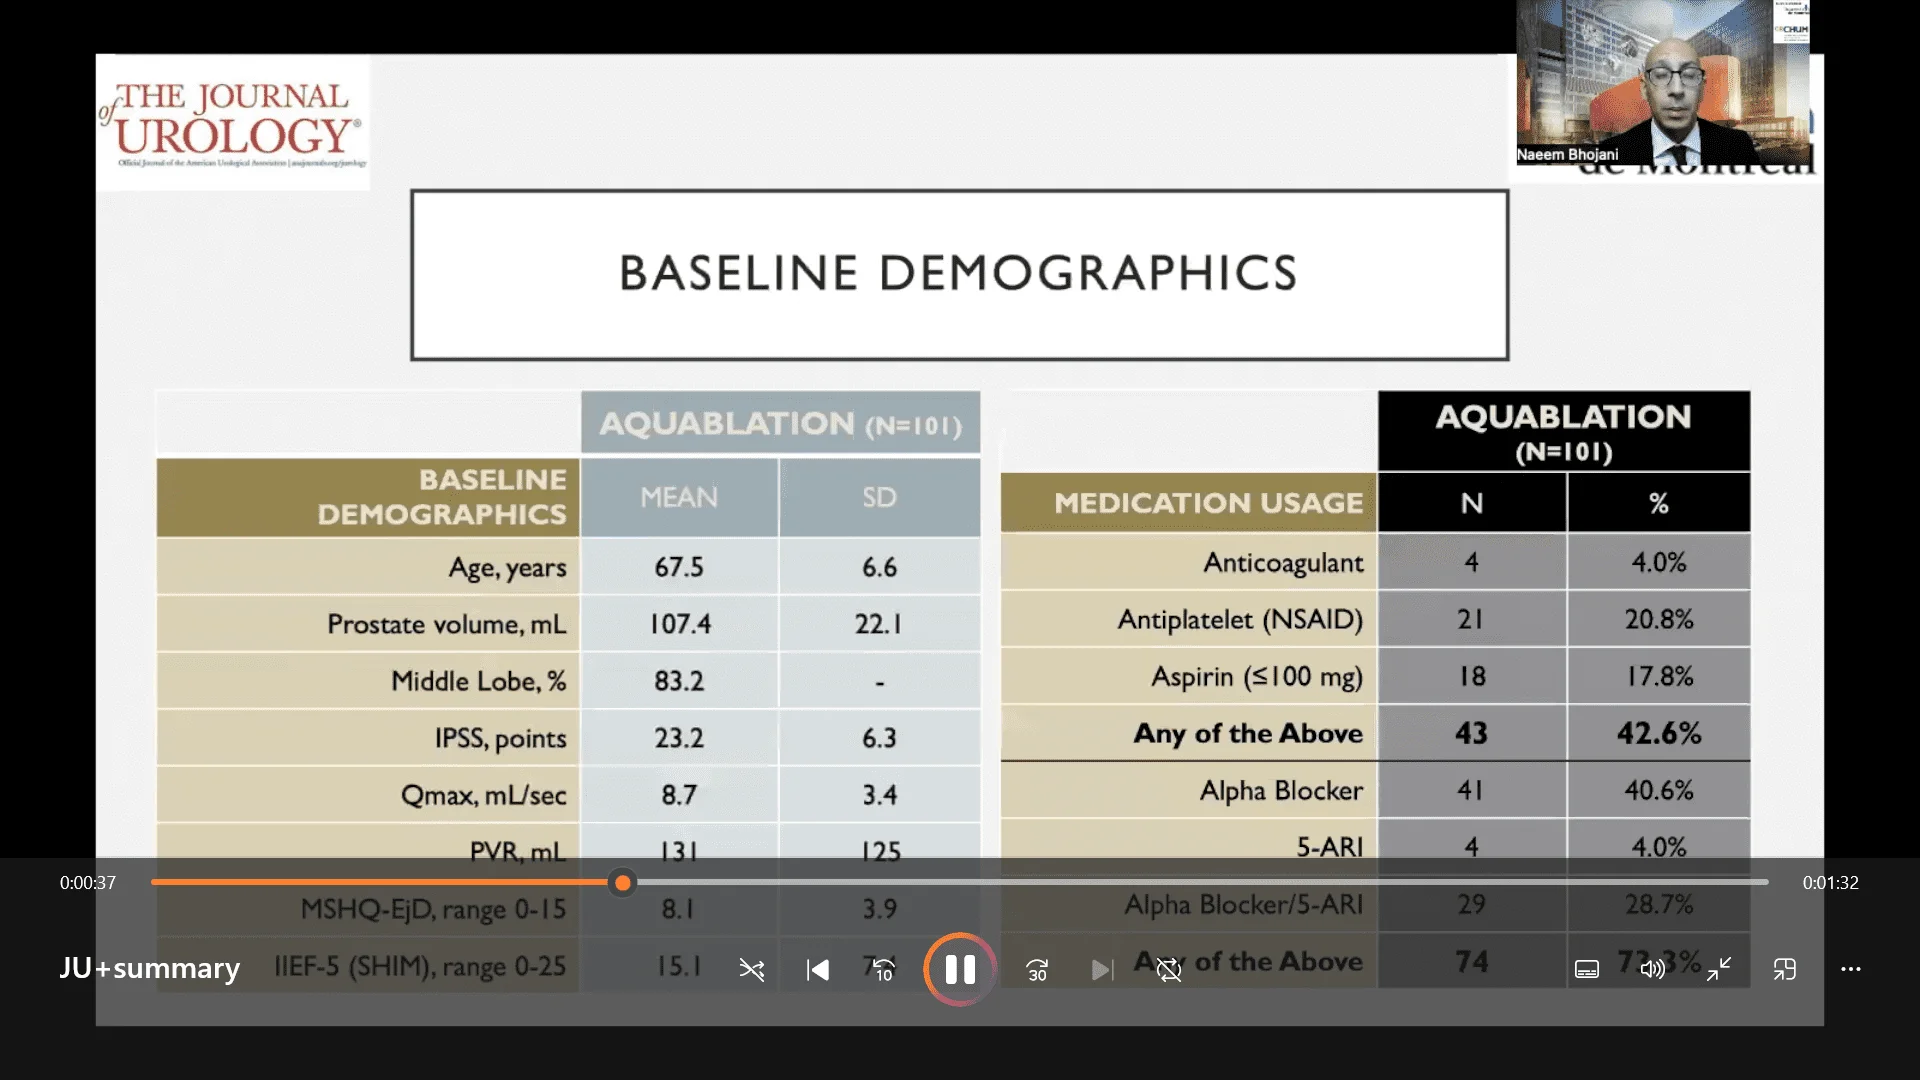Viewport: 1920px width, 1080px height.
Task: Click the Alpha Blocker row label
Action: coord(1281,790)
